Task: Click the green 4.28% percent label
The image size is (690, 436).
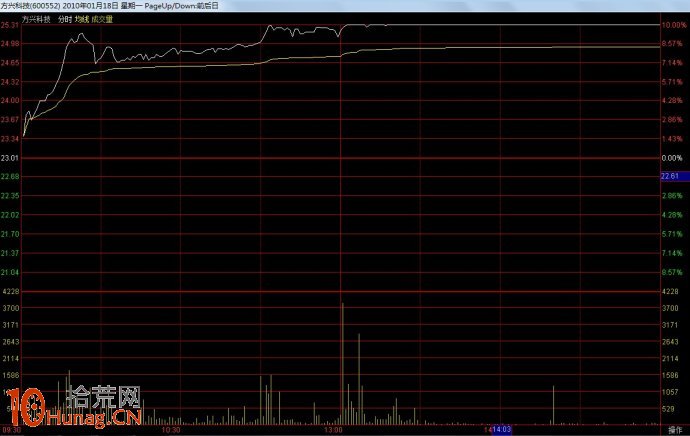Action: coord(672,215)
